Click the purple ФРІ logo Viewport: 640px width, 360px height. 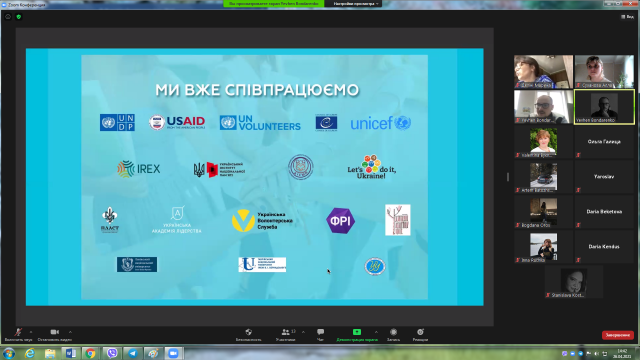click(340, 221)
